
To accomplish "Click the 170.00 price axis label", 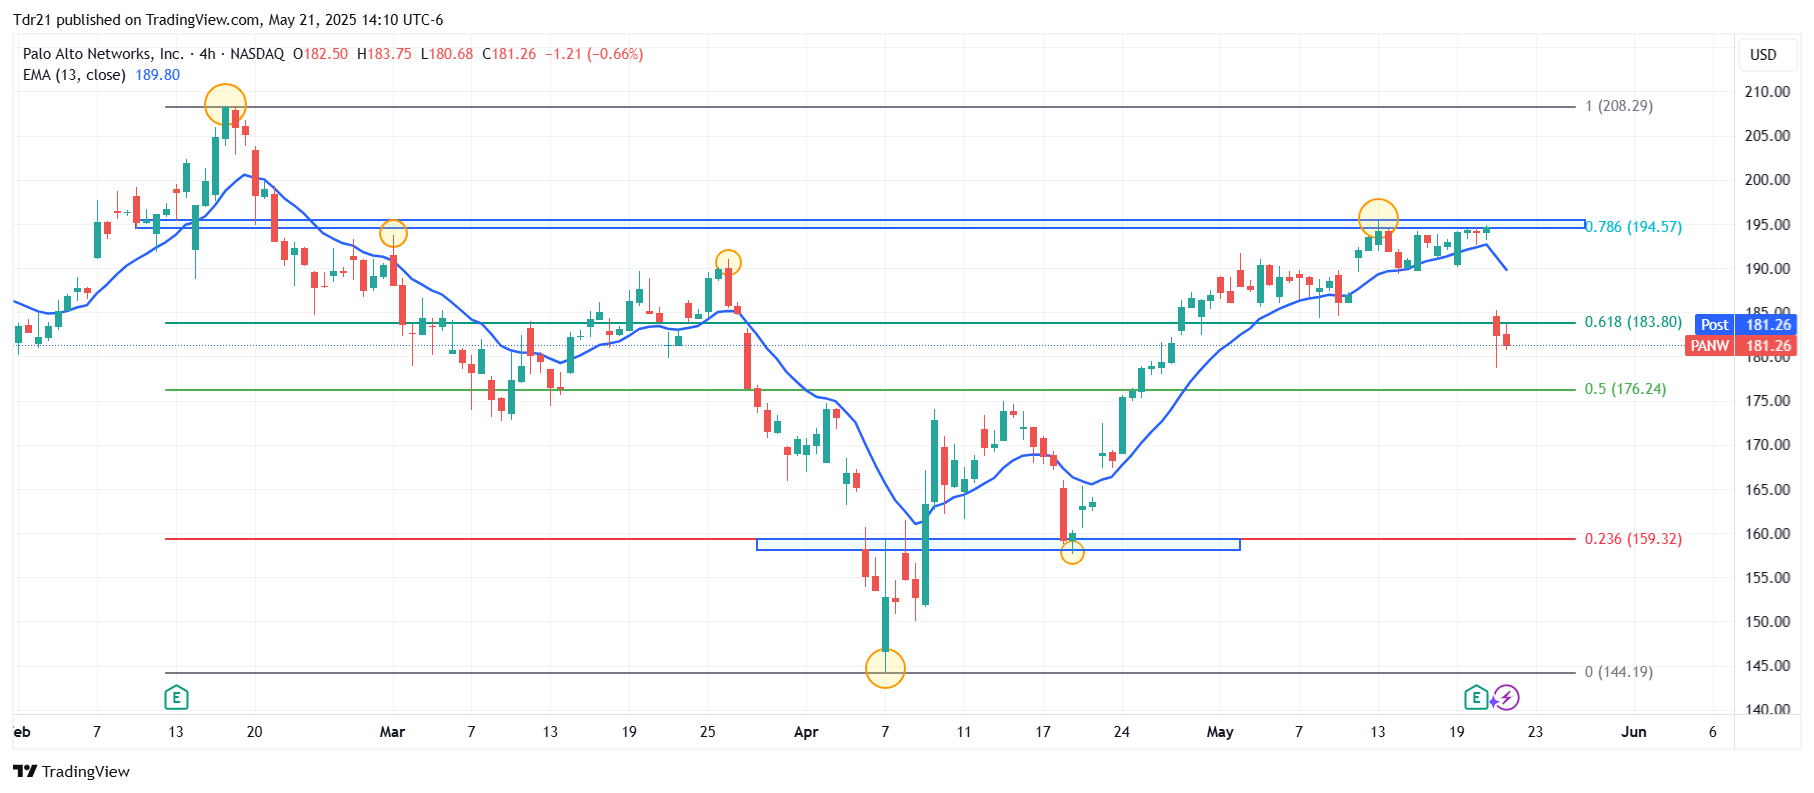I will [1767, 445].
